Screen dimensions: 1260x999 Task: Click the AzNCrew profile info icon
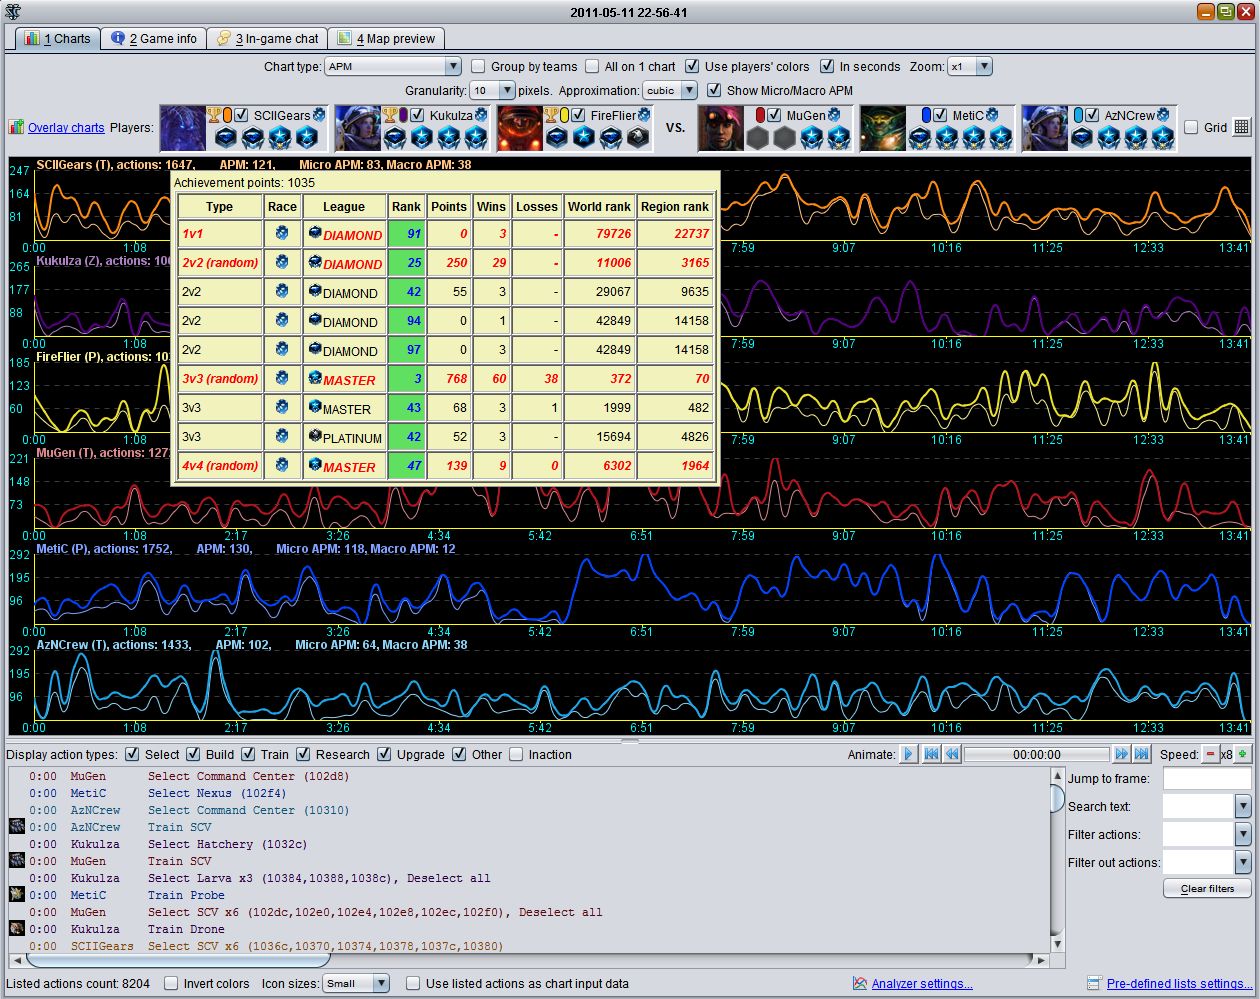[1162, 115]
